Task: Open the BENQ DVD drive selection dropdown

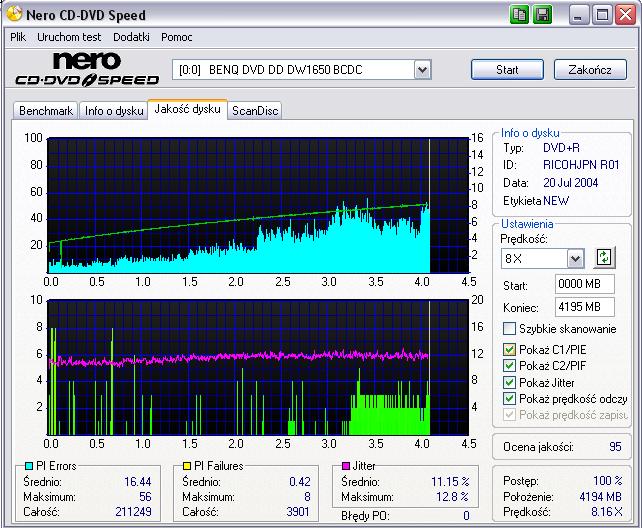Action: click(422, 70)
